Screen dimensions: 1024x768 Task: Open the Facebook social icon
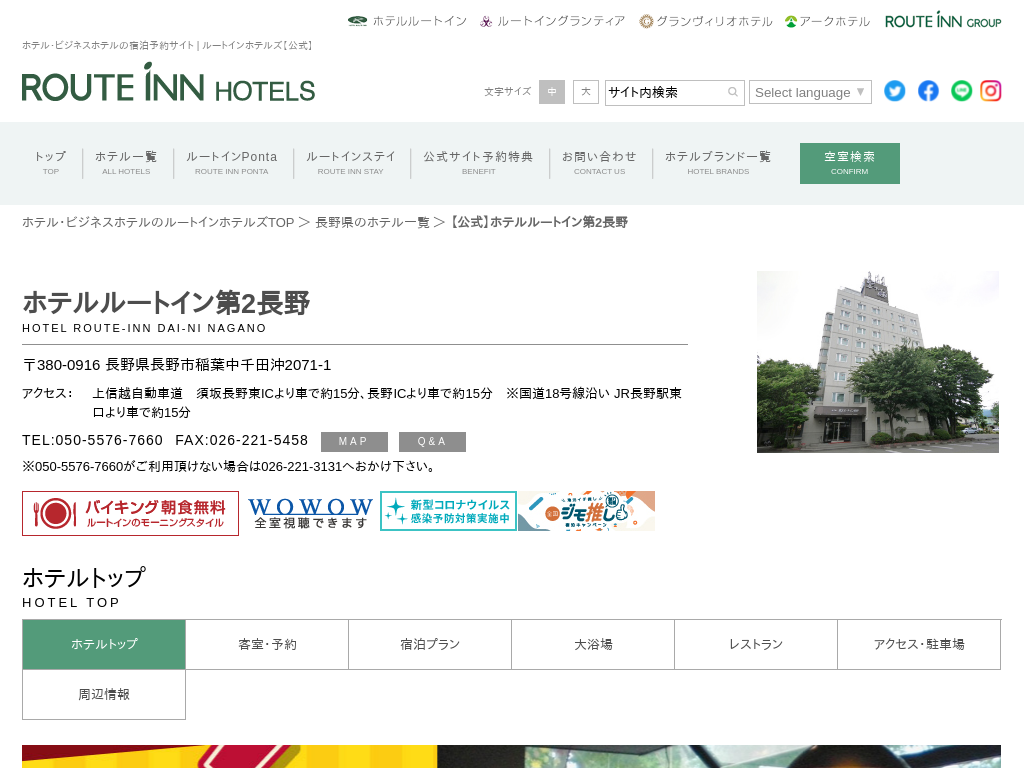tap(928, 91)
